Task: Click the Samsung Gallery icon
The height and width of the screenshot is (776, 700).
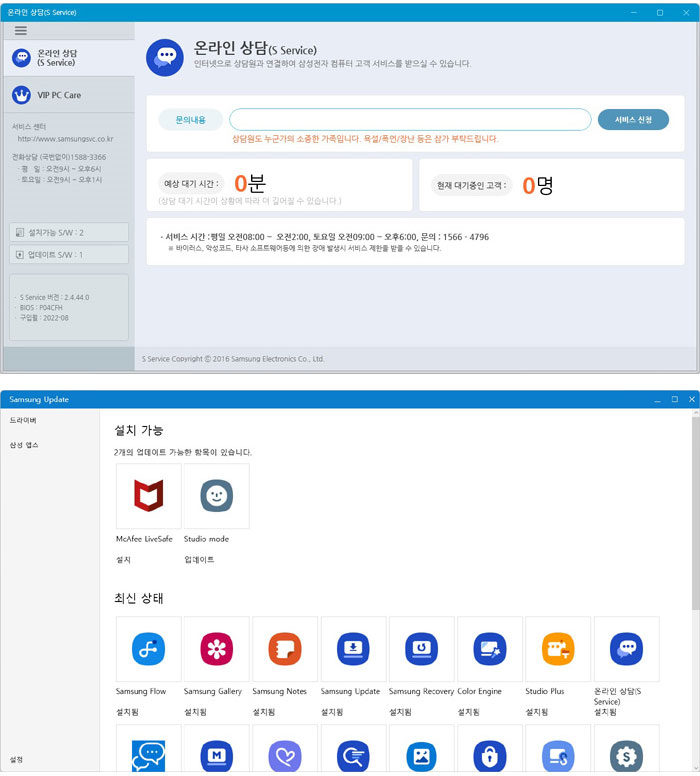Action: click(216, 649)
